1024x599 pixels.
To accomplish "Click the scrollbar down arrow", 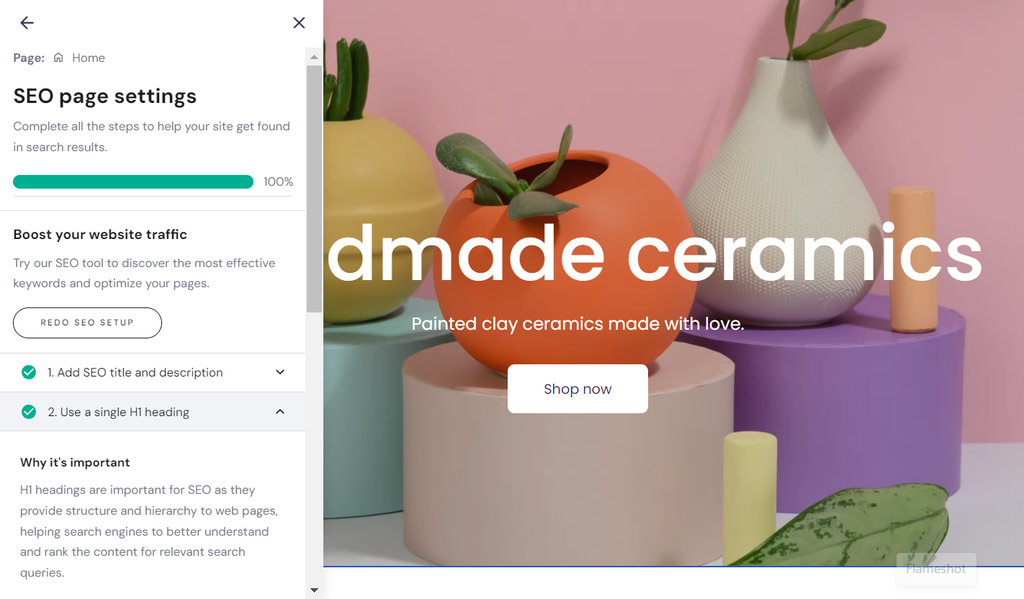I will (314, 591).
